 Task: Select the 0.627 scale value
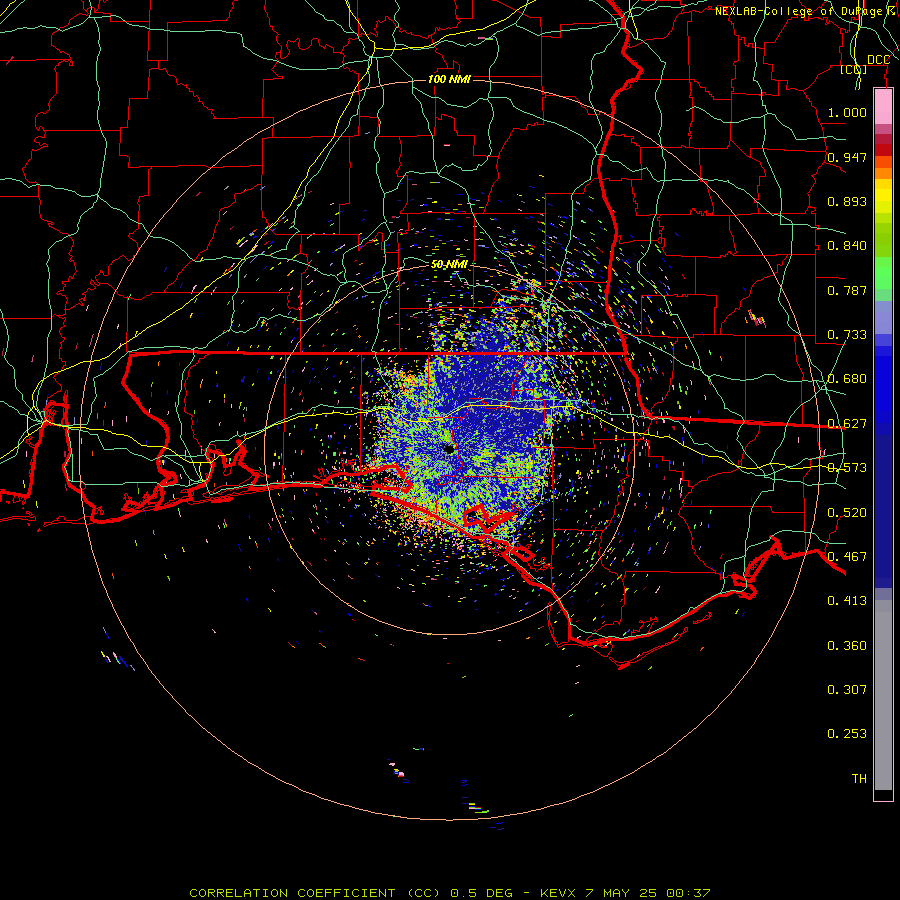click(847, 424)
